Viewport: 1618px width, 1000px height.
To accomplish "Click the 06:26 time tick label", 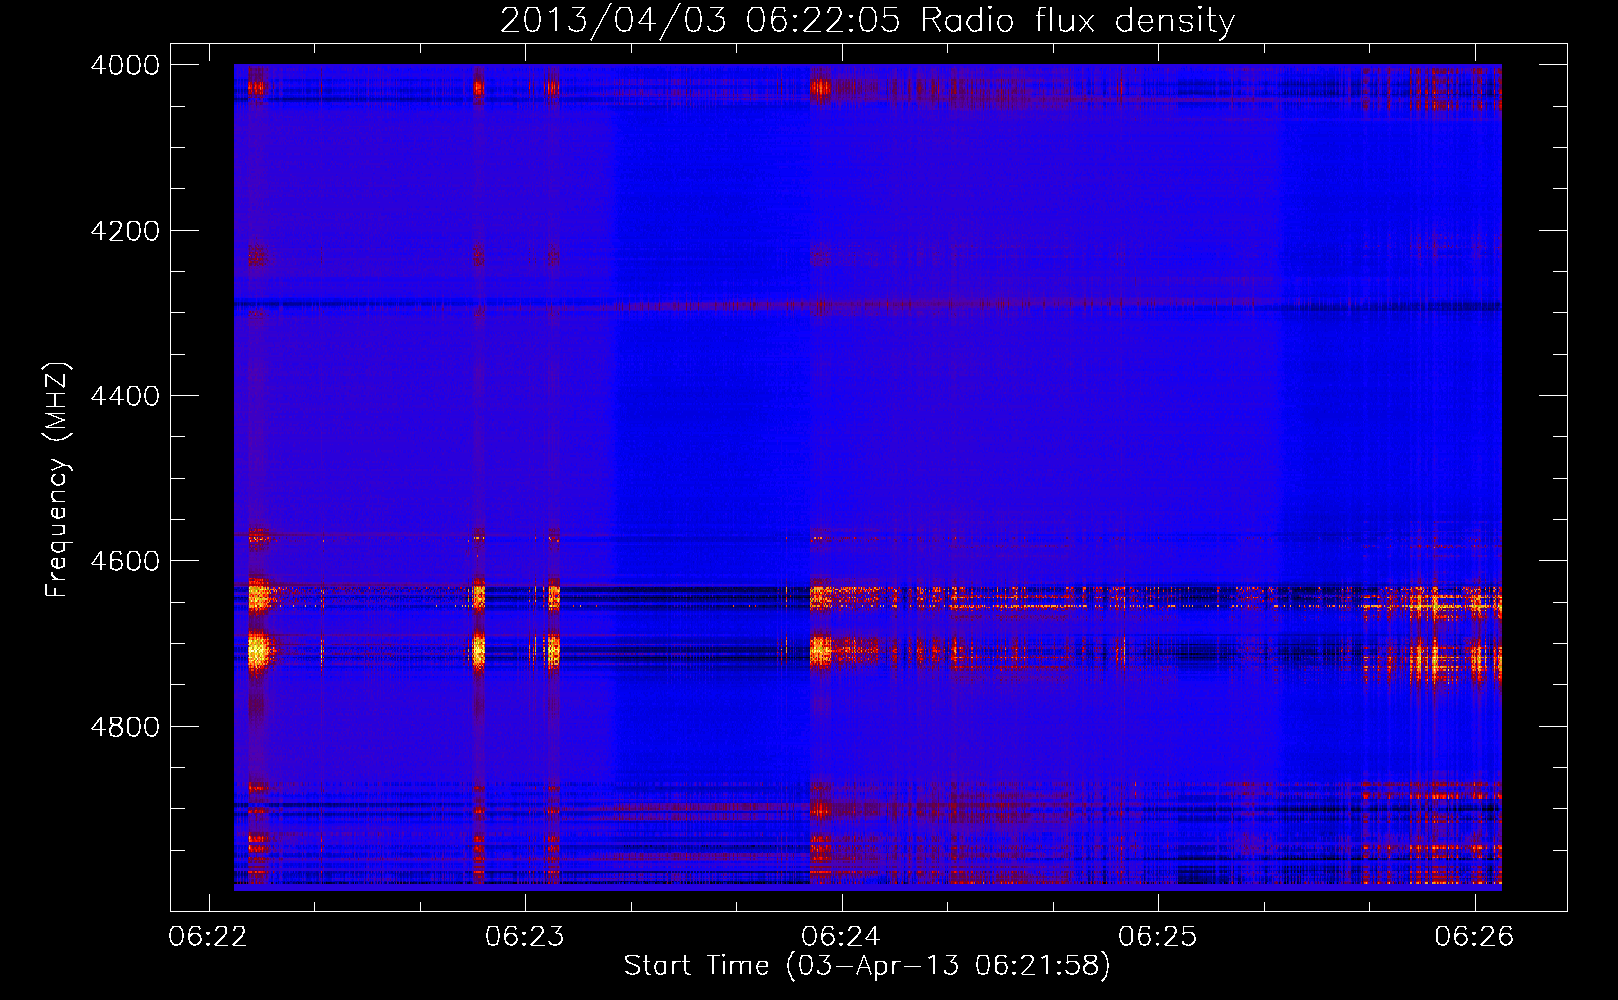I will [1474, 936].
